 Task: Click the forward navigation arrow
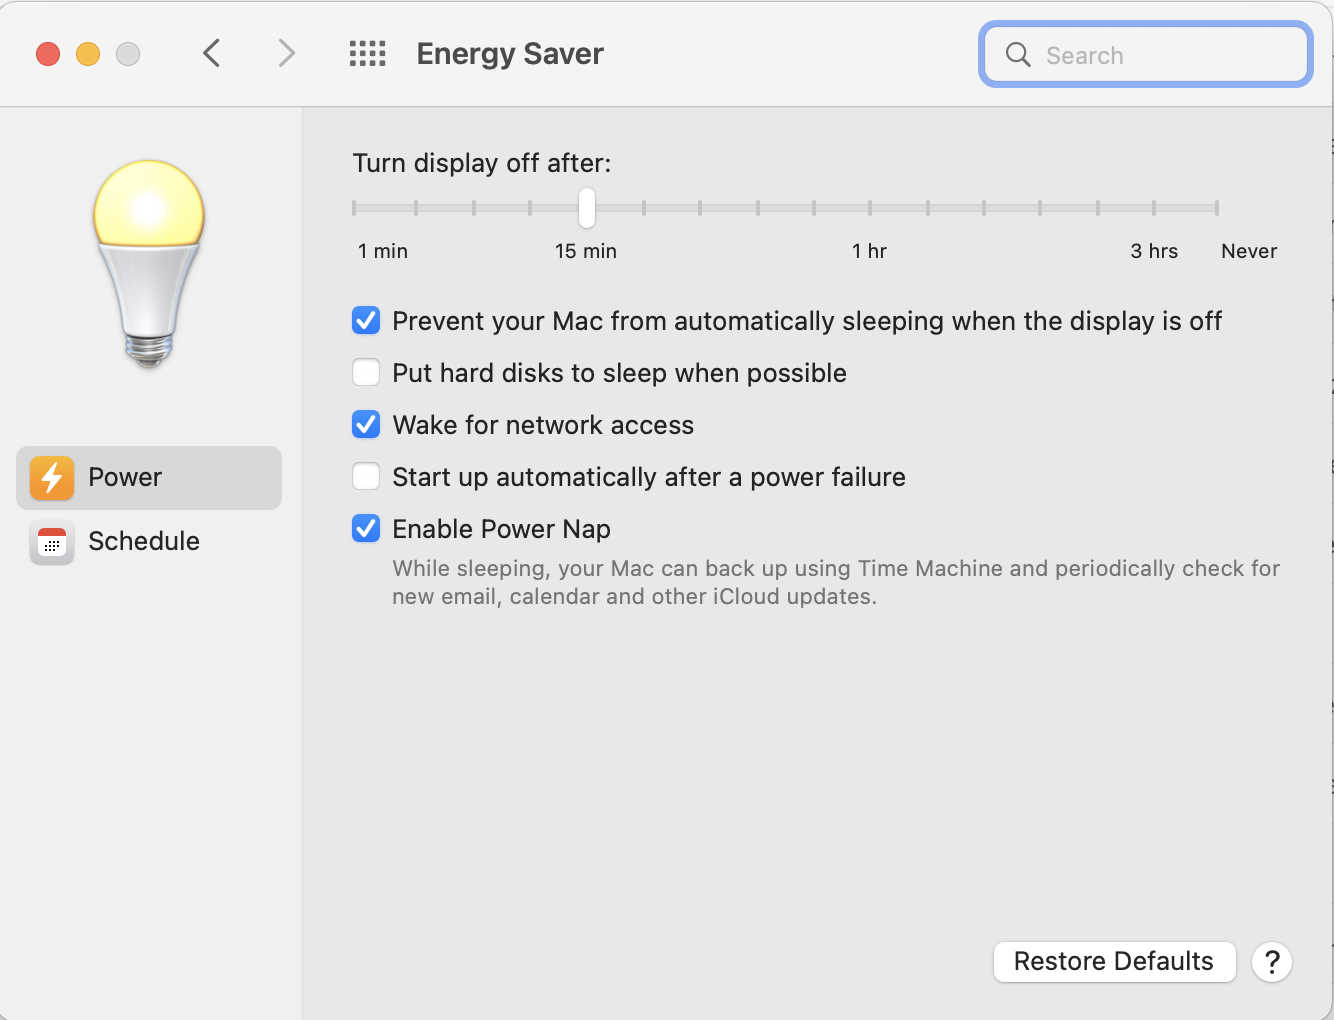[x=286, y=53]
